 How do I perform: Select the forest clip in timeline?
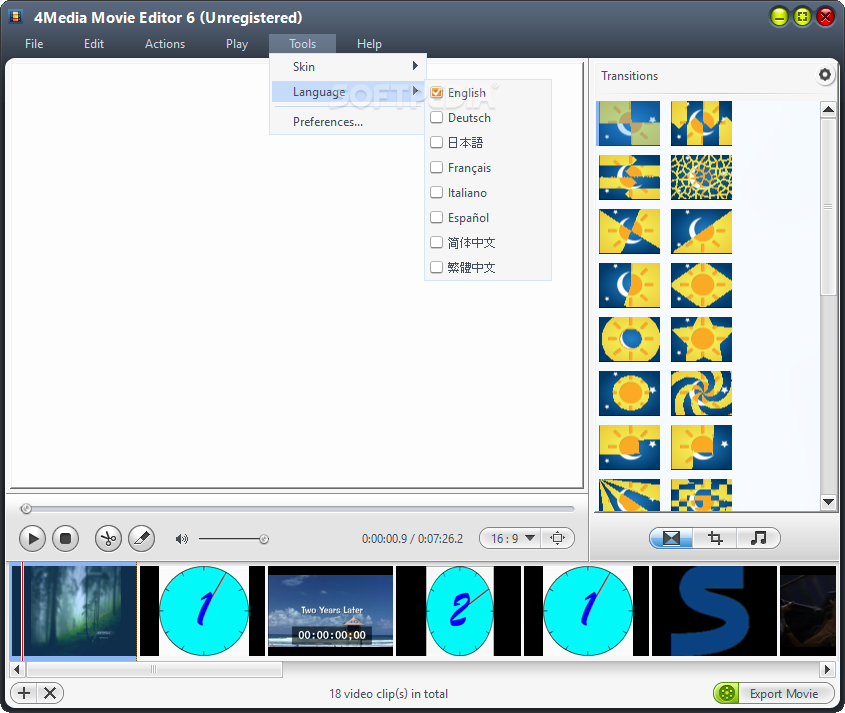coord(74,611)
